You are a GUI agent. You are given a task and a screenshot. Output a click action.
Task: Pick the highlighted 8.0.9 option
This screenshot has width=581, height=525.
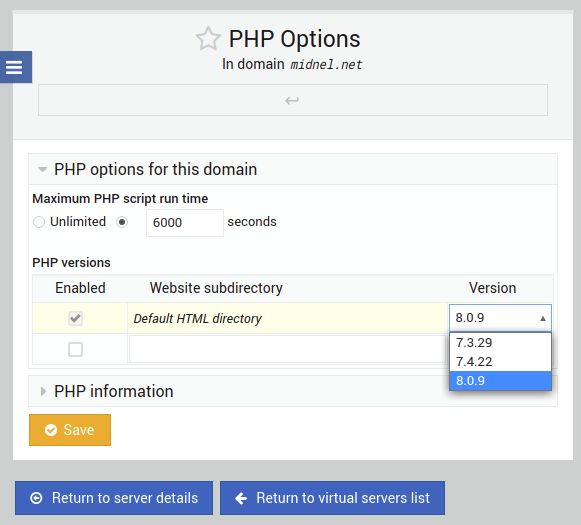point(500,381)
